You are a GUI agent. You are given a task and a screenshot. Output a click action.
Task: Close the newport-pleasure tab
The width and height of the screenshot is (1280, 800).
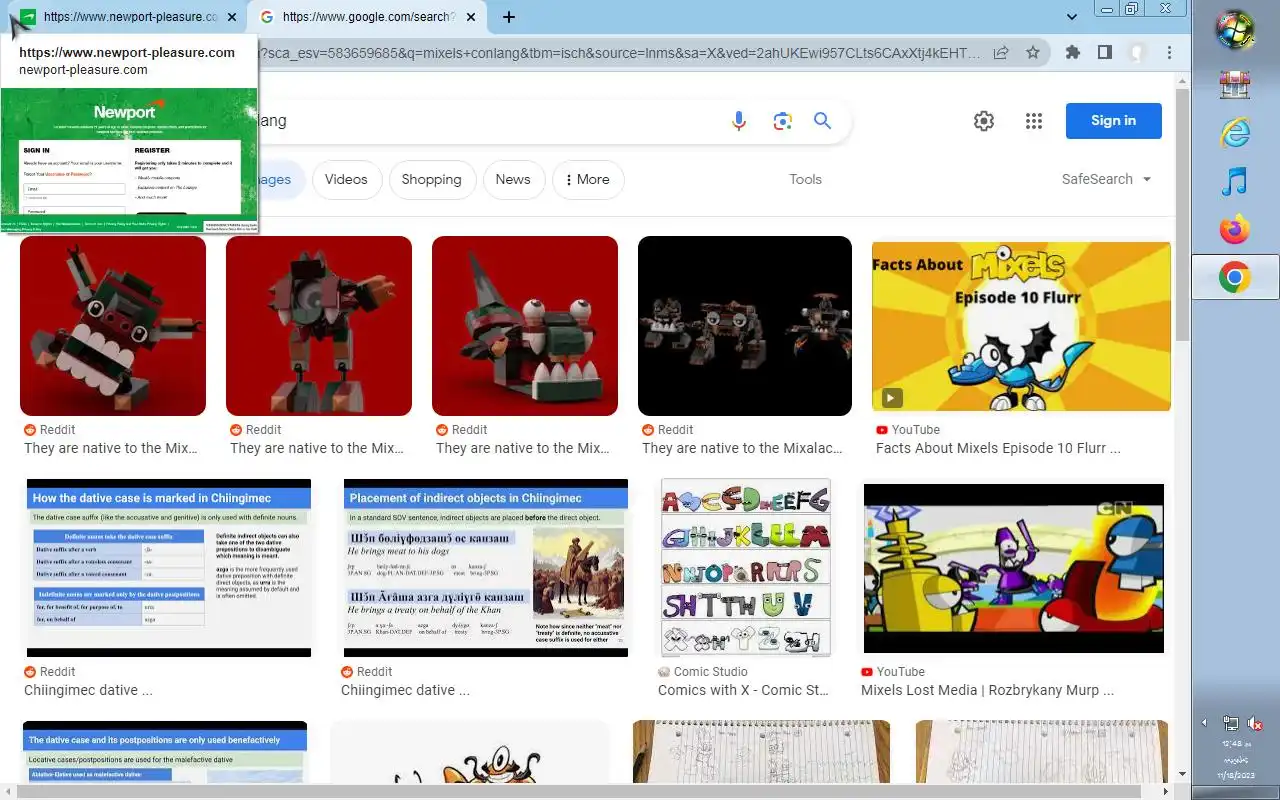tap(232, 17)
